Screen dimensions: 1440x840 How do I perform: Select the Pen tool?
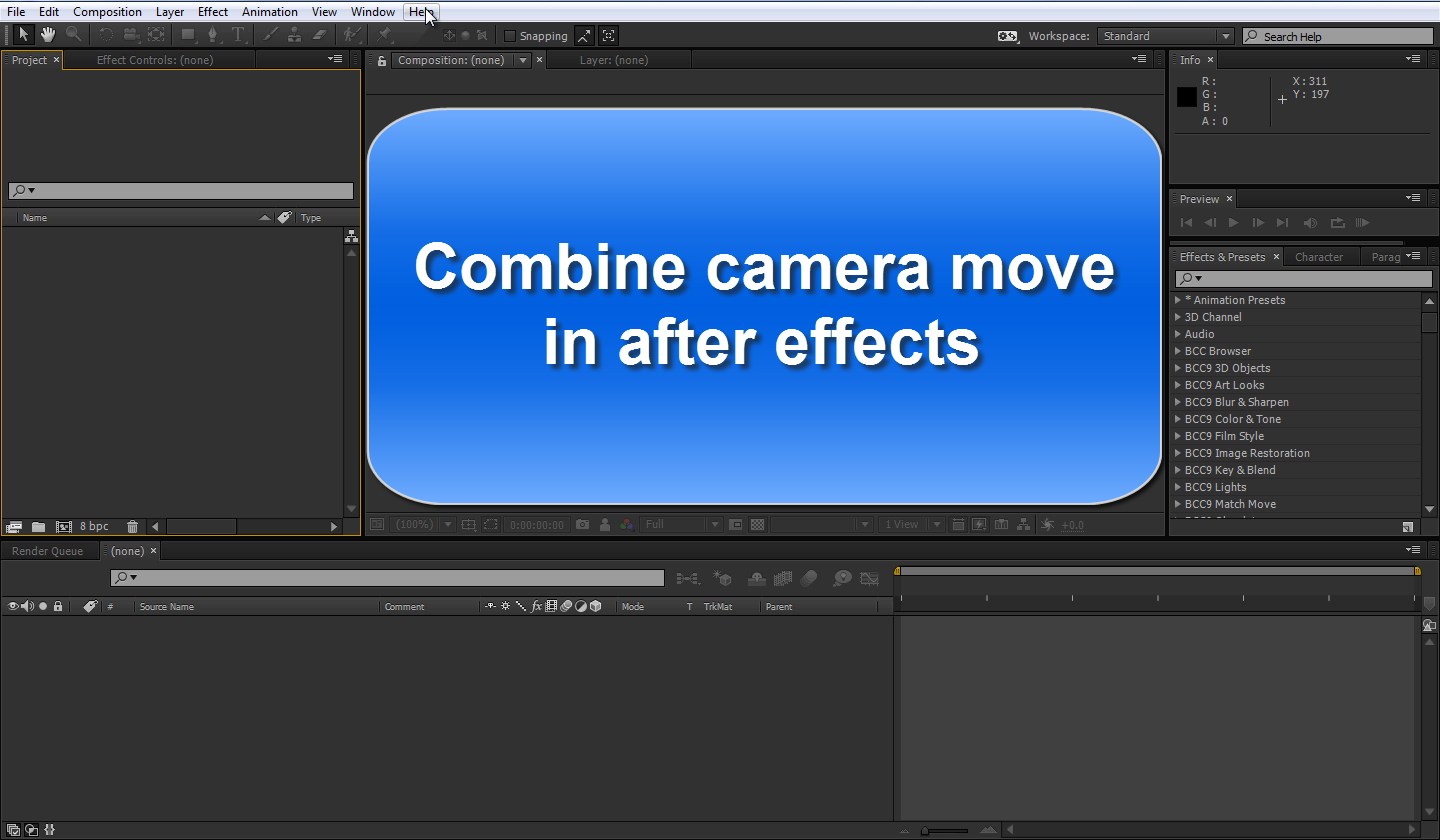coord(213,35)
